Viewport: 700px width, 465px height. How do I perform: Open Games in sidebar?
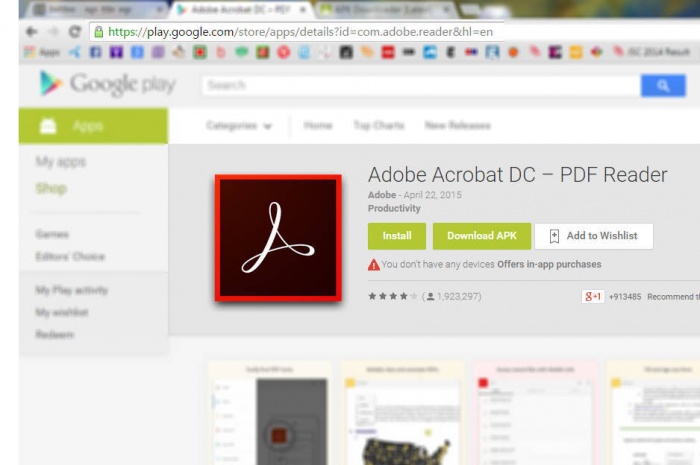click(x=52, y=234)
